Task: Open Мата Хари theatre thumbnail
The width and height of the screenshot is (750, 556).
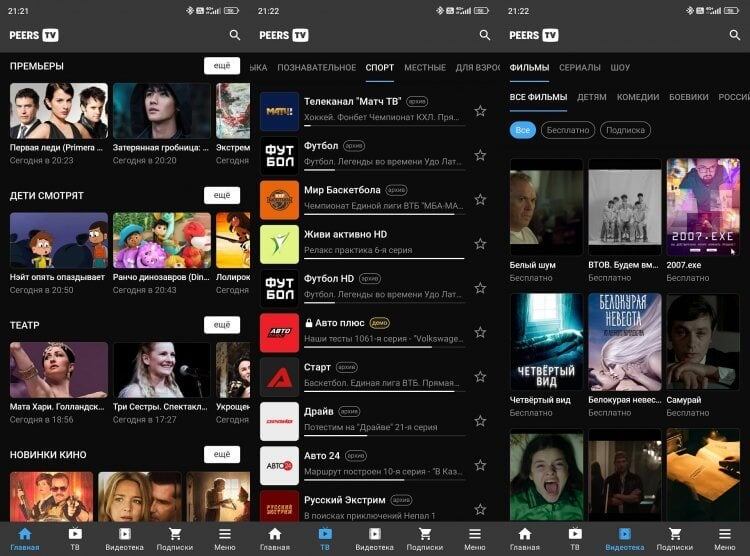Action: pyautogui.click(x=59, y=370)
